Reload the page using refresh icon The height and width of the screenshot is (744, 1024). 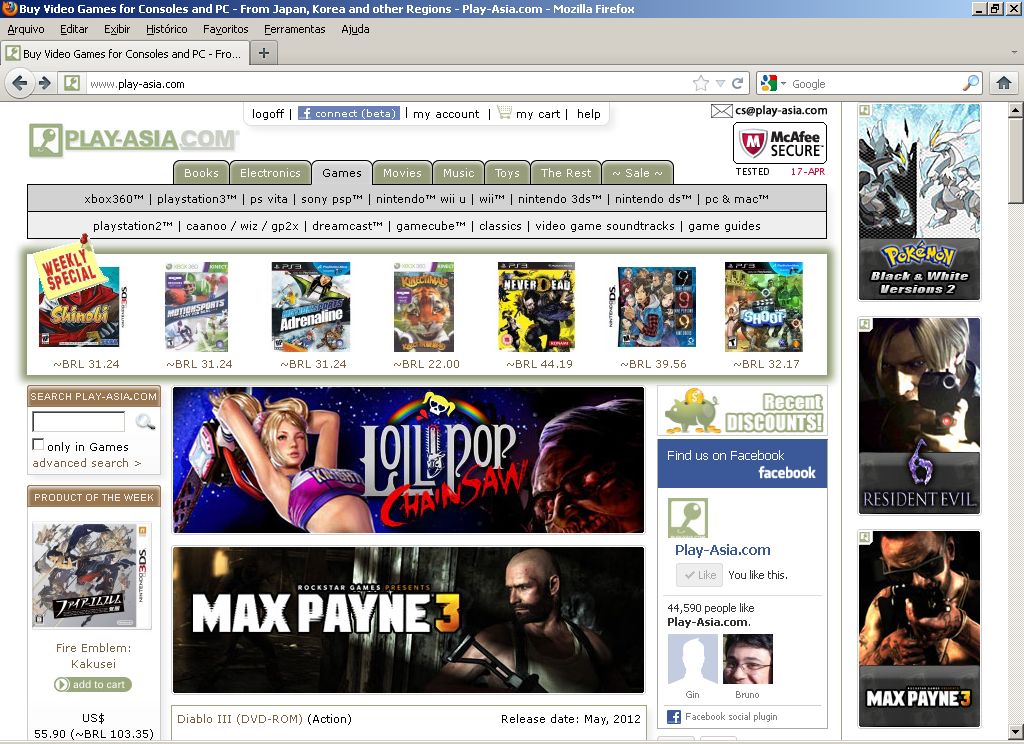click(x=738, y=84)
